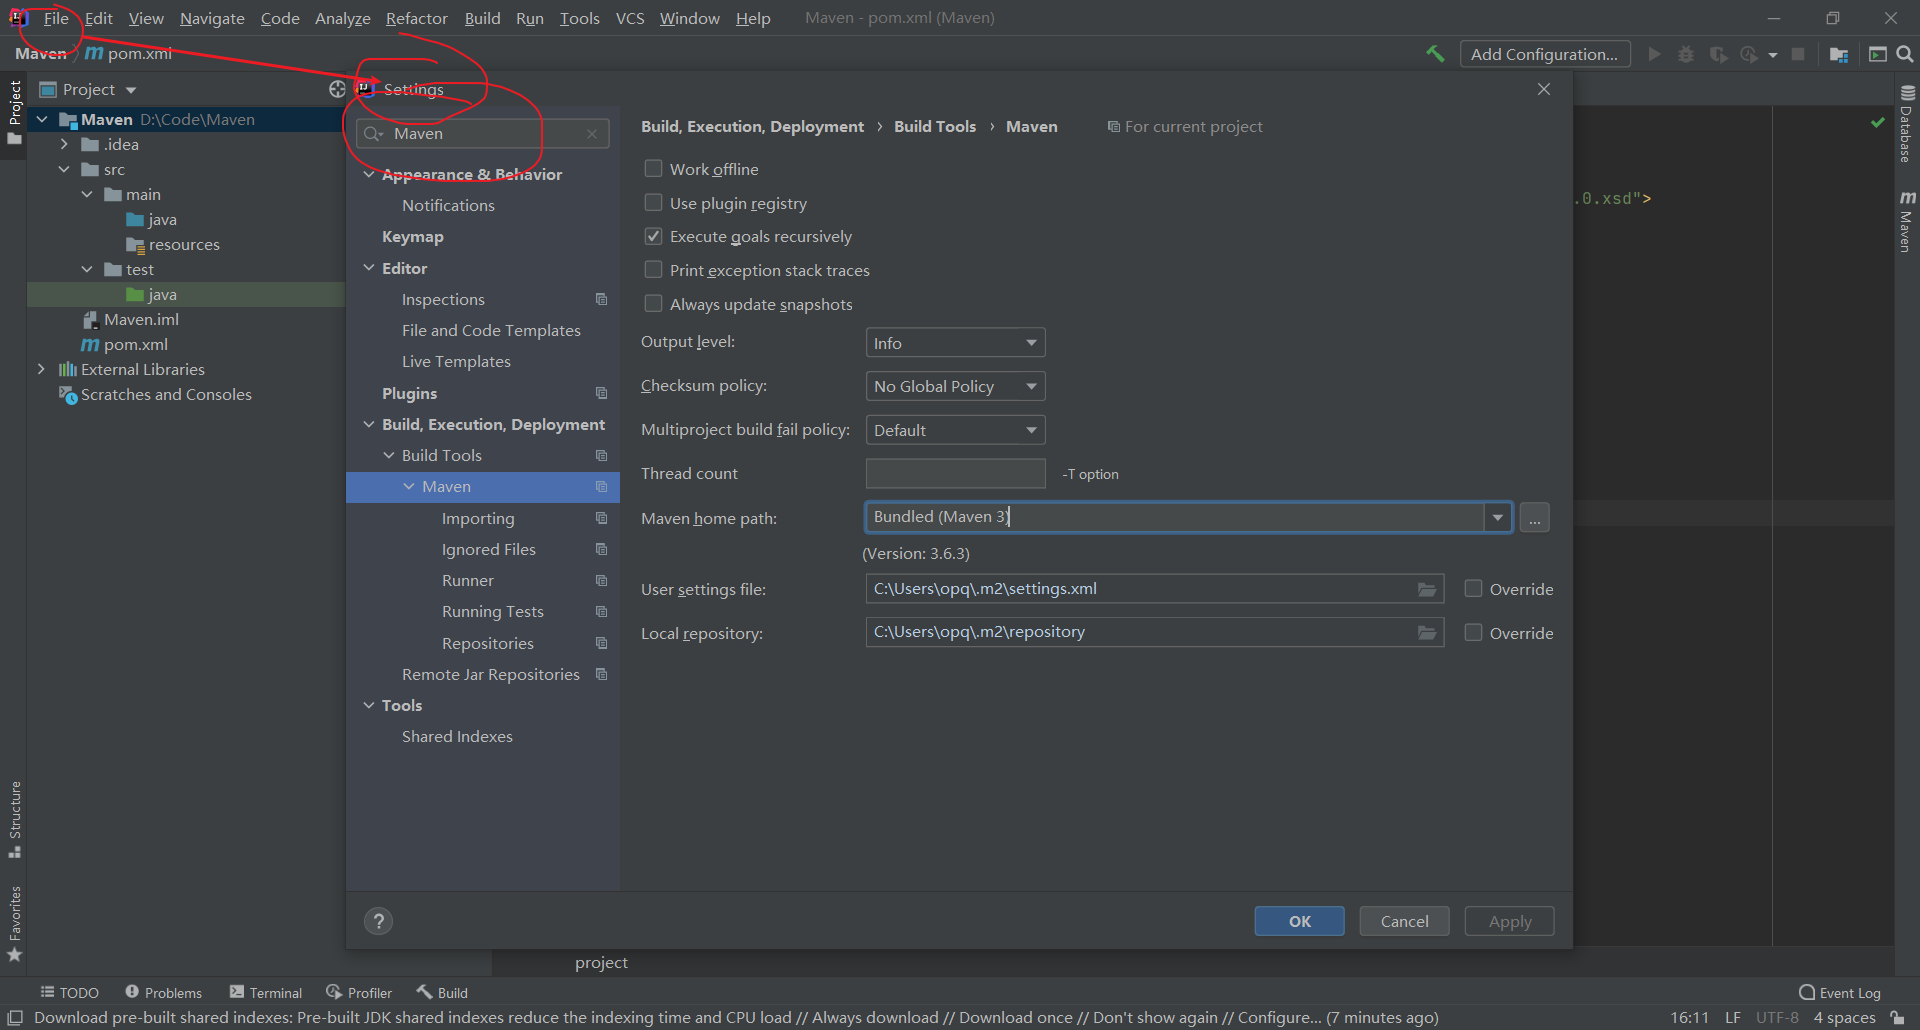Open the Checksum policy dropdown
The width and height of the screenshot is (1920, 1030).
(x=955, y=386)
